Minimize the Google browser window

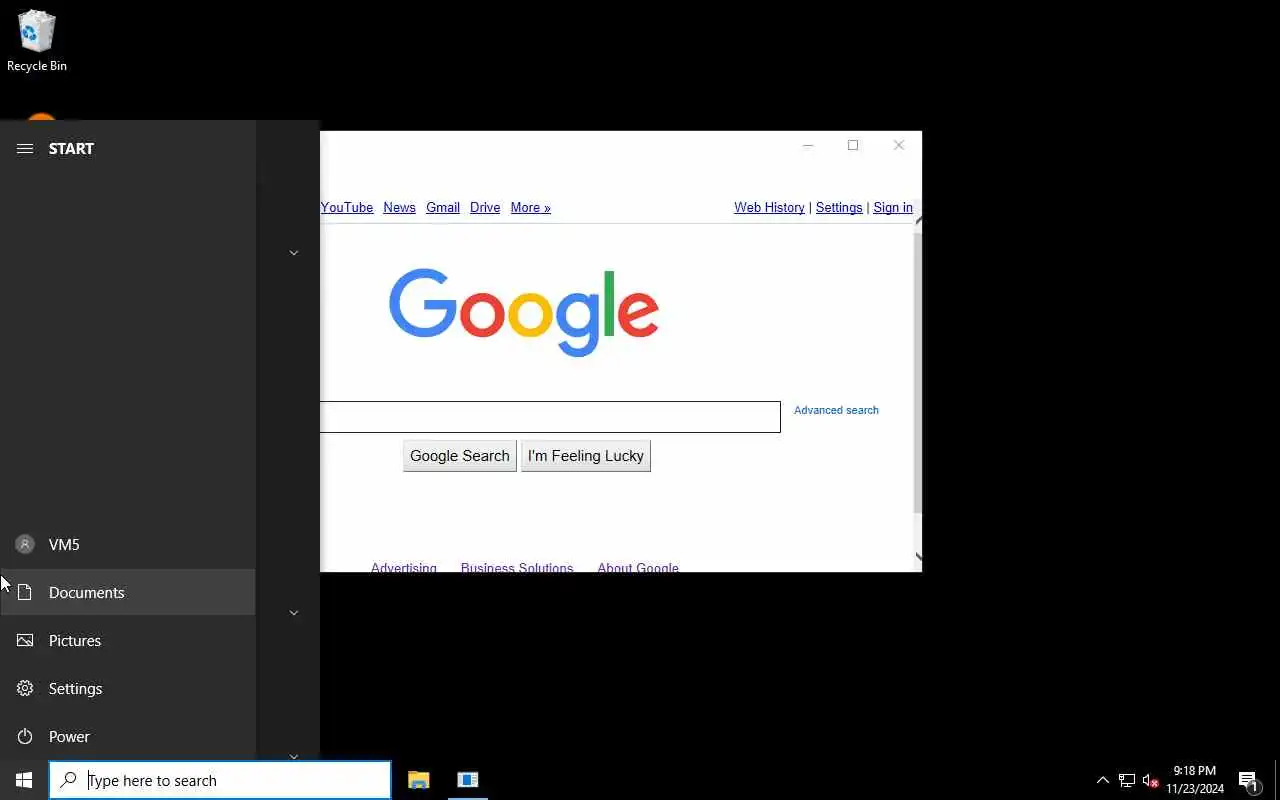tap(808, 145)
